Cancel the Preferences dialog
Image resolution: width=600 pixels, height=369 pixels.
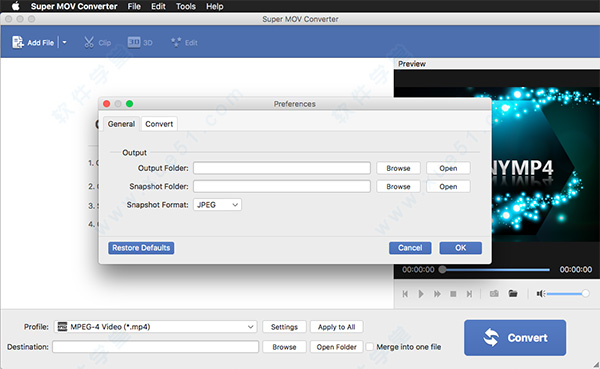(410, 248)
